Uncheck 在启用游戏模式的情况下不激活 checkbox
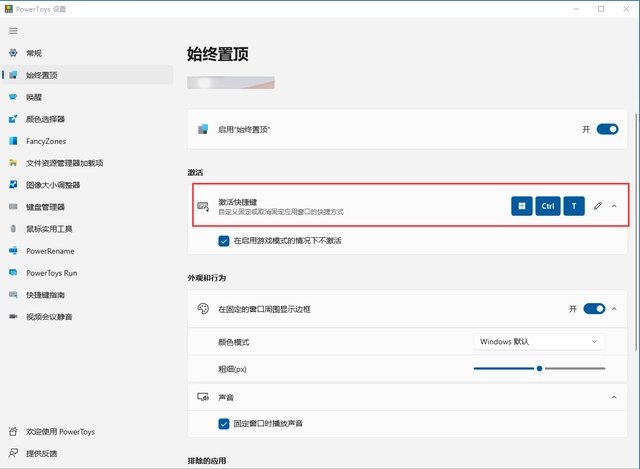The image size is (640, 469). 224,241
